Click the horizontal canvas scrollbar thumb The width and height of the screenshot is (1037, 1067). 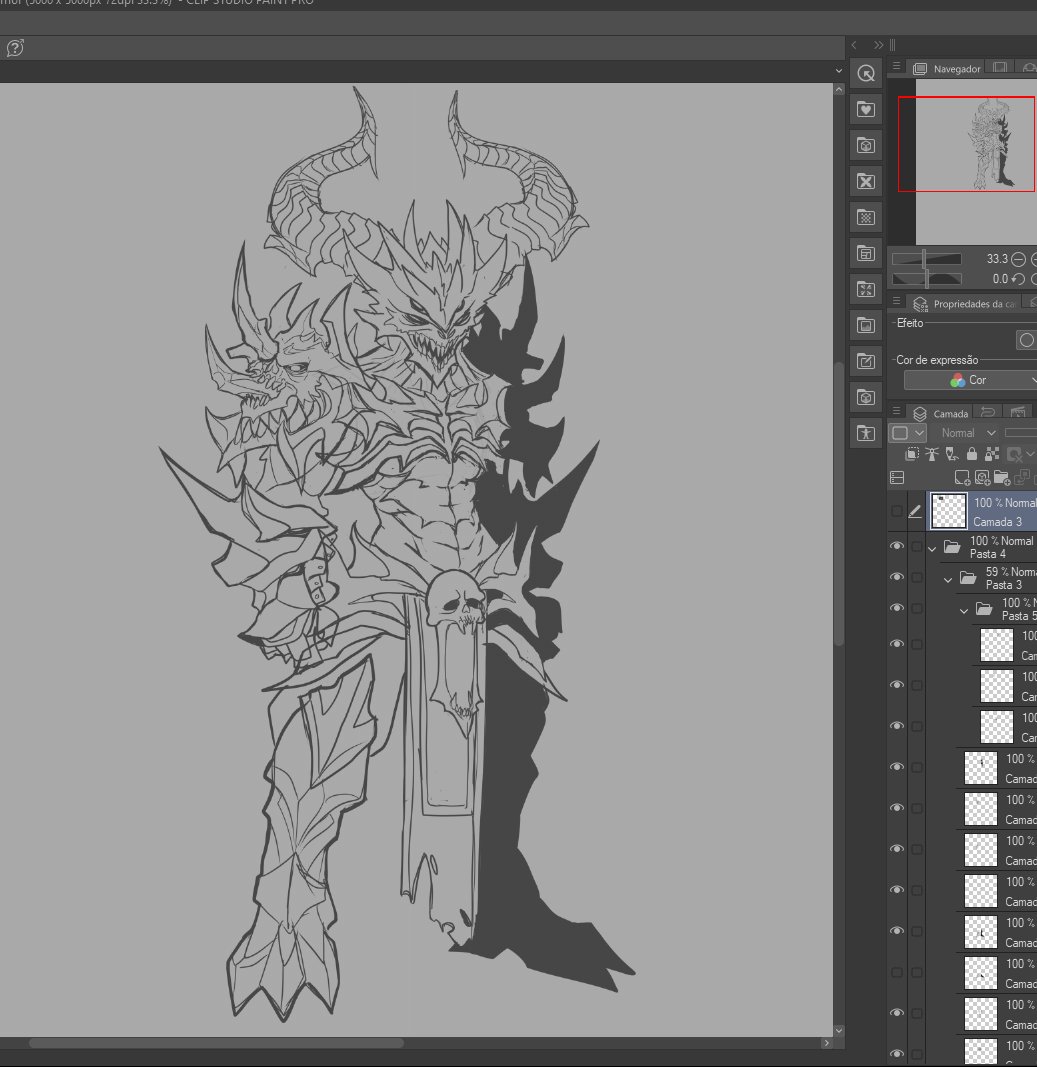tap(216, 1043)
